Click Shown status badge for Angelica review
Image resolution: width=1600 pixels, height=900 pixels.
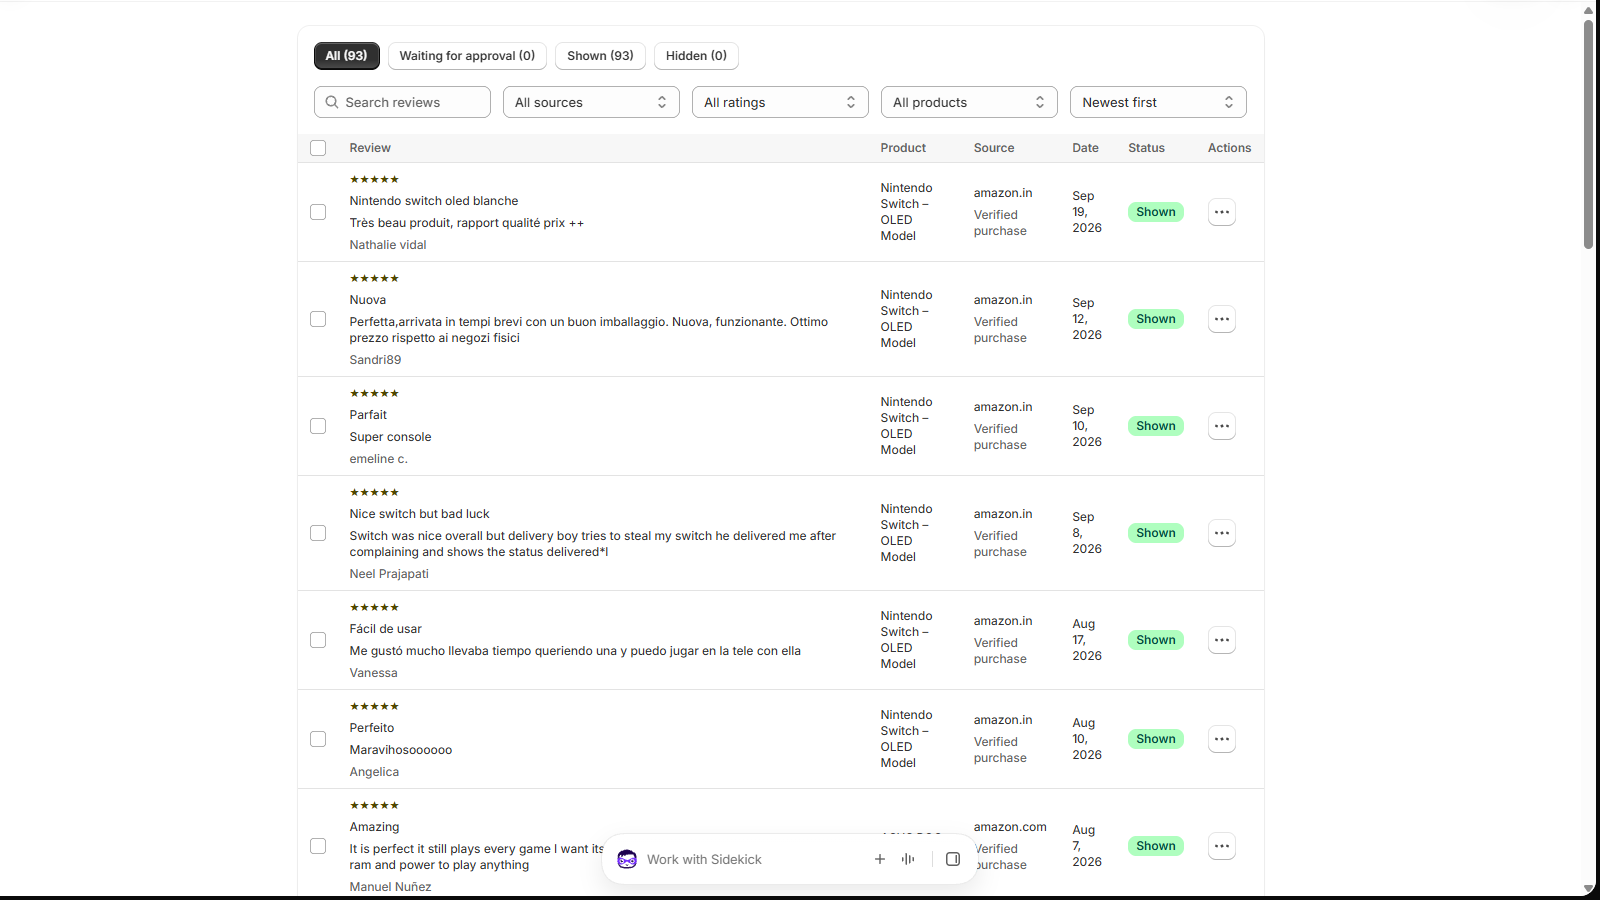click(x=1156, y=739)
